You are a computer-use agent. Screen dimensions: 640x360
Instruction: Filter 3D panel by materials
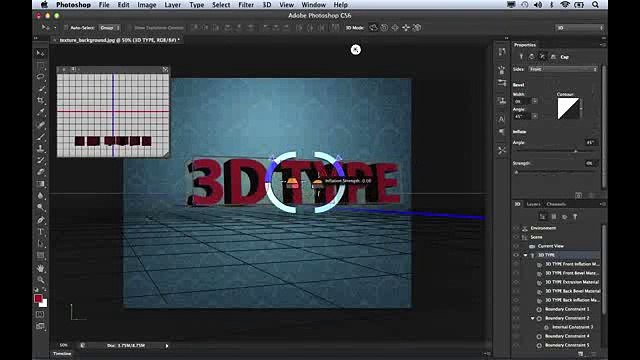point(564,217)
